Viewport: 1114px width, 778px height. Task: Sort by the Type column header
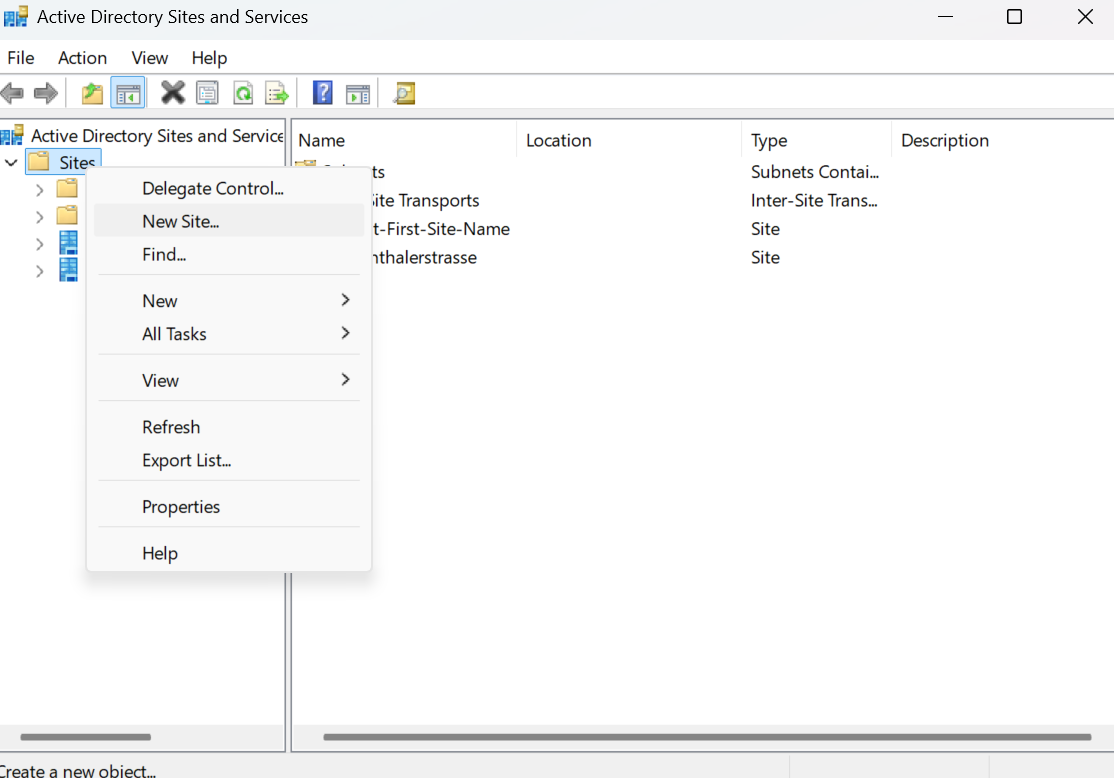[817, 140]
